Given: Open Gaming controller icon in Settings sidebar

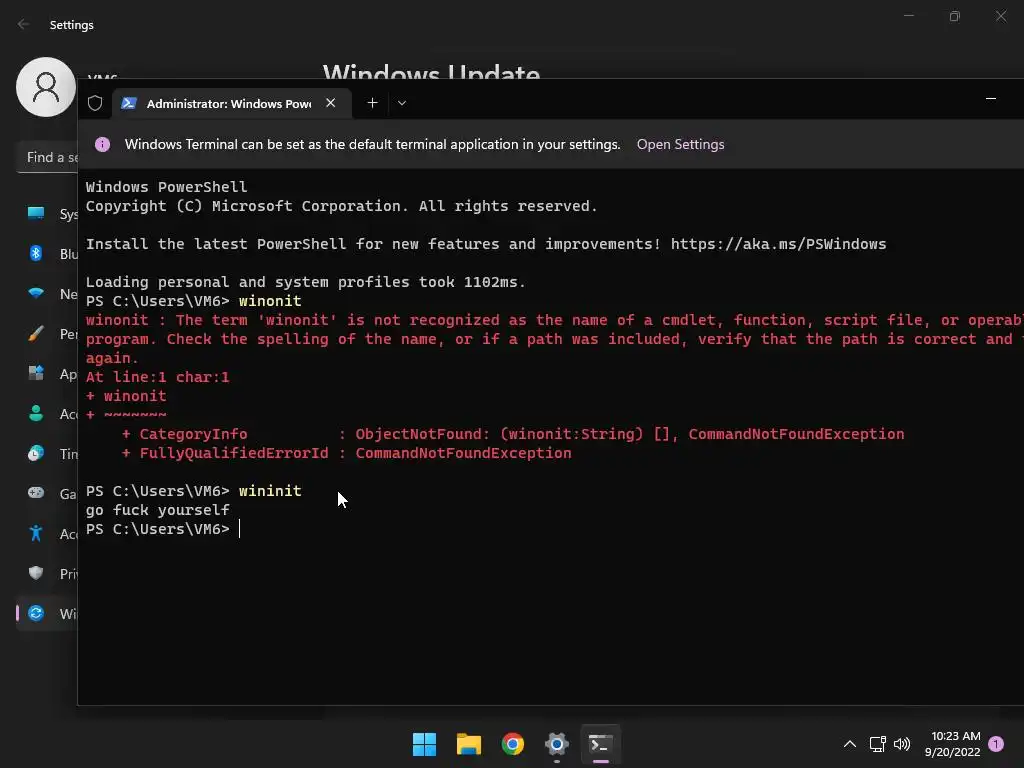Looking at the screenshot, I should [36, 493].
